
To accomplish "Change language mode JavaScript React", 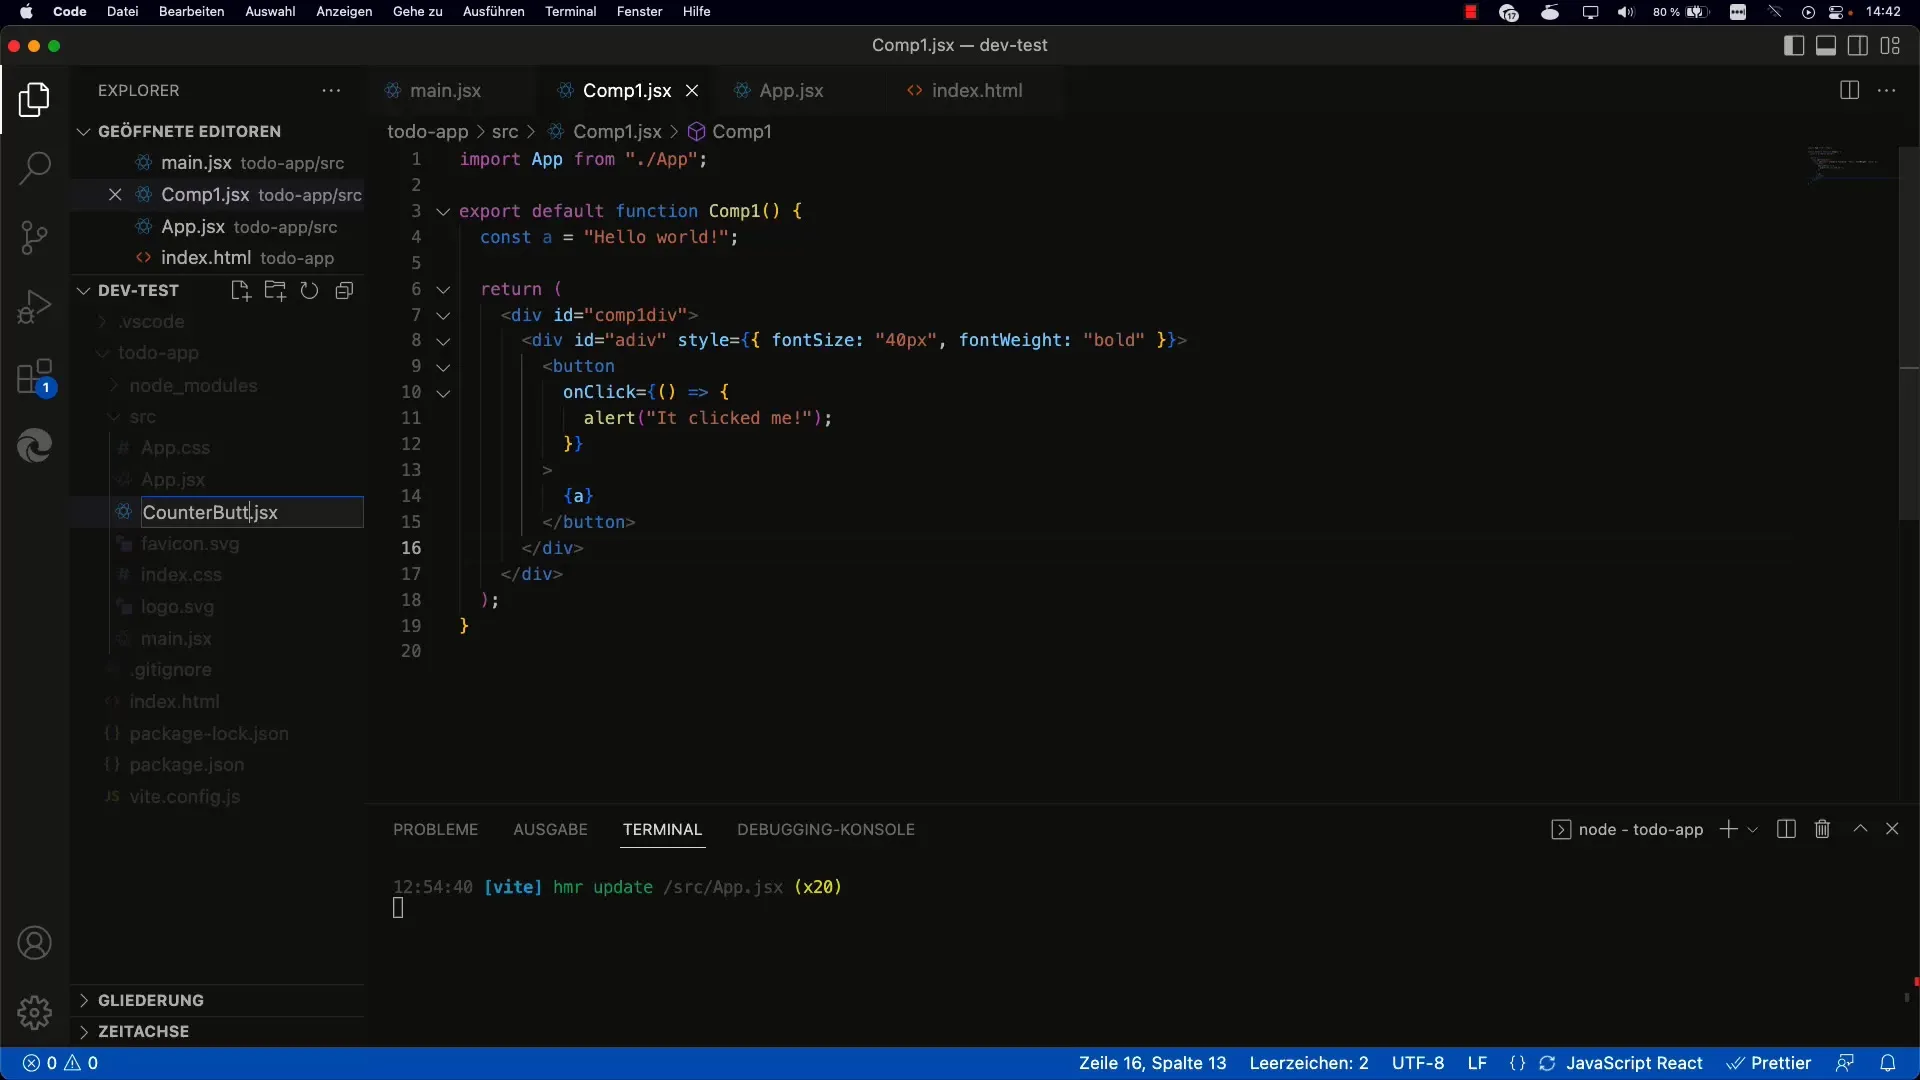I will coord(1634,1063).
